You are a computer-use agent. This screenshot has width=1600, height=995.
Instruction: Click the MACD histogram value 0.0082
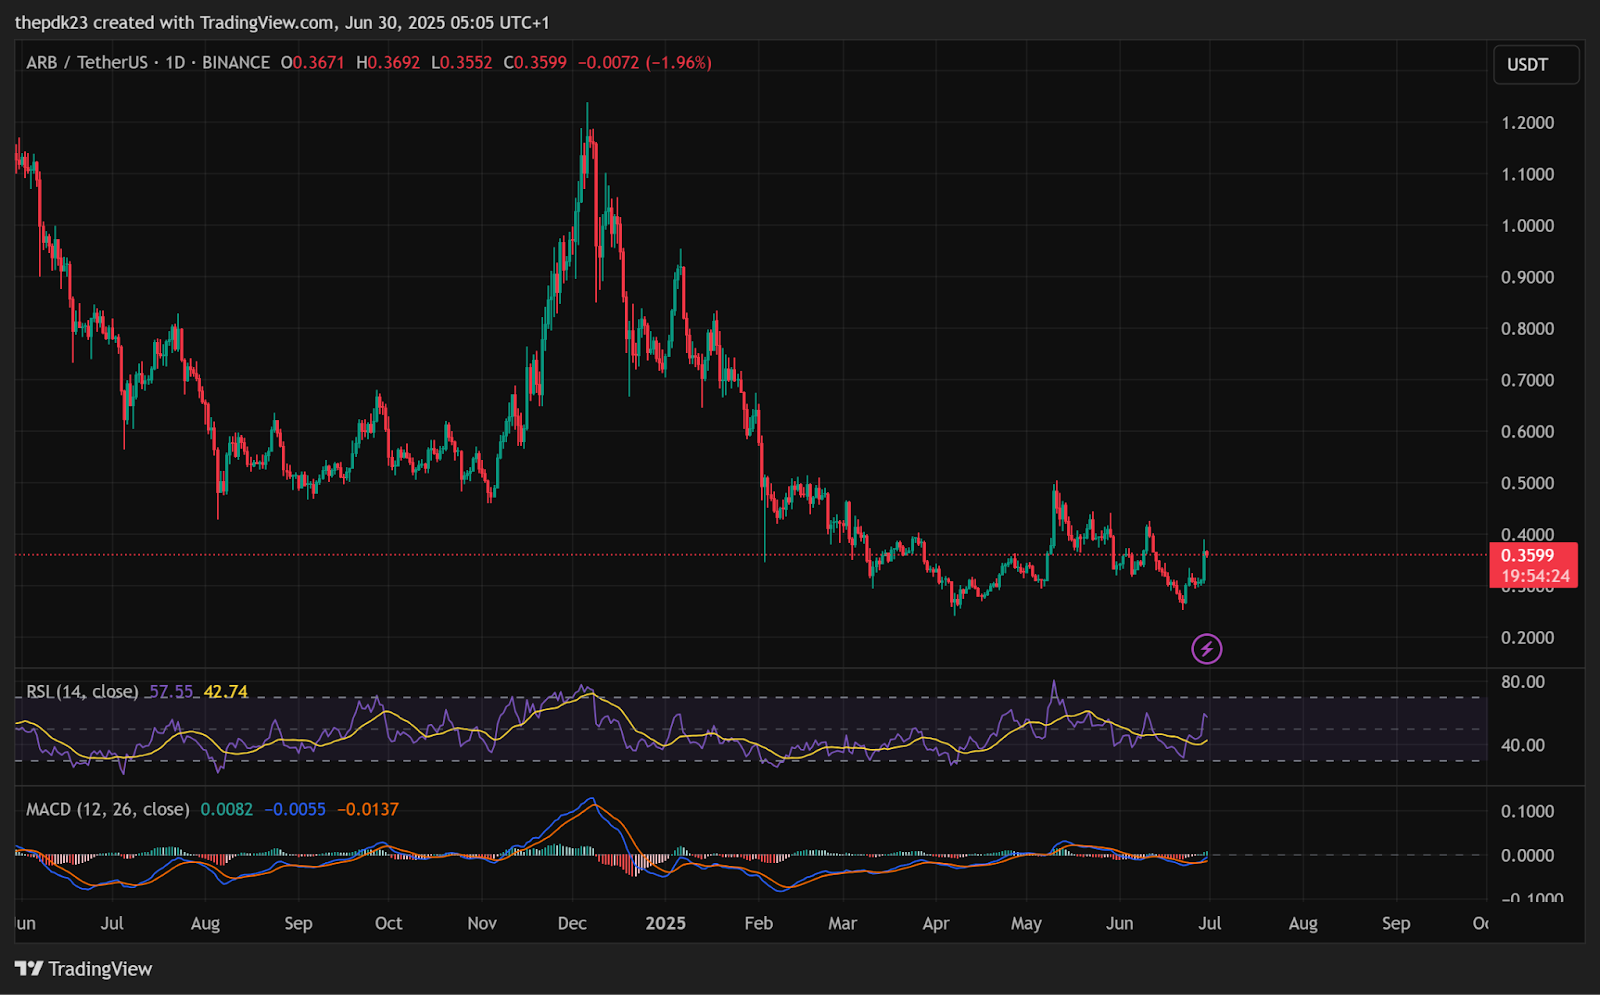227,809
